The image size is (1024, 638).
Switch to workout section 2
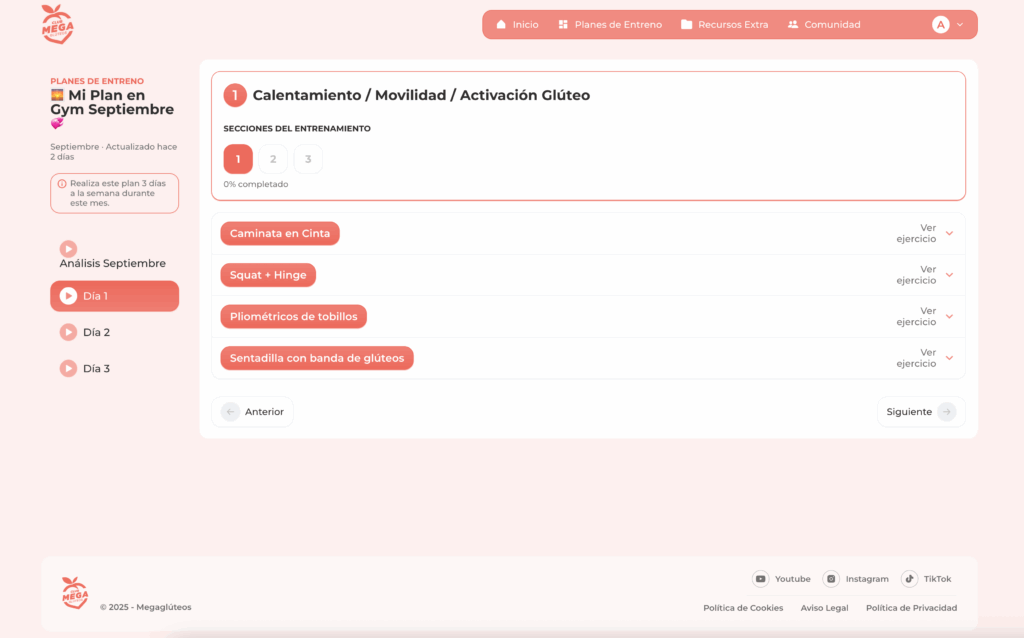click(x=273, y=159)
